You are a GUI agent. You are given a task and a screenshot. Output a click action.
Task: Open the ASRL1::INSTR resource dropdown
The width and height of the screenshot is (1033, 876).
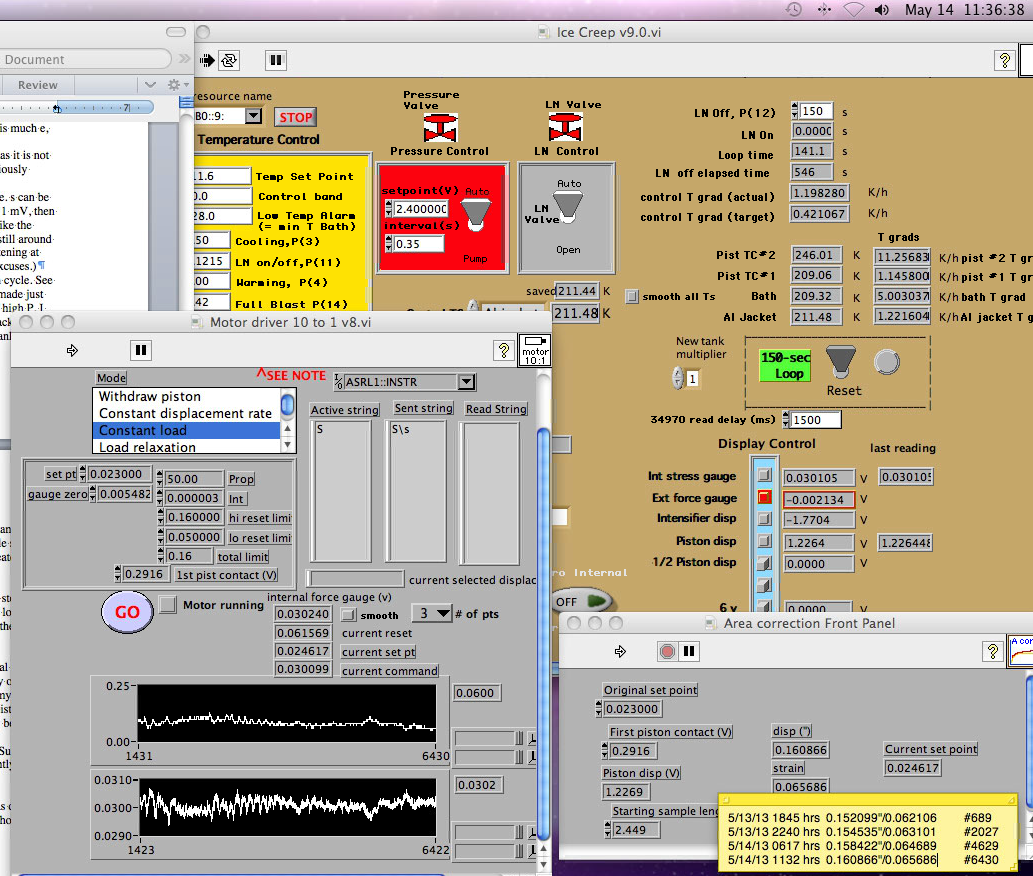point(465,382)
